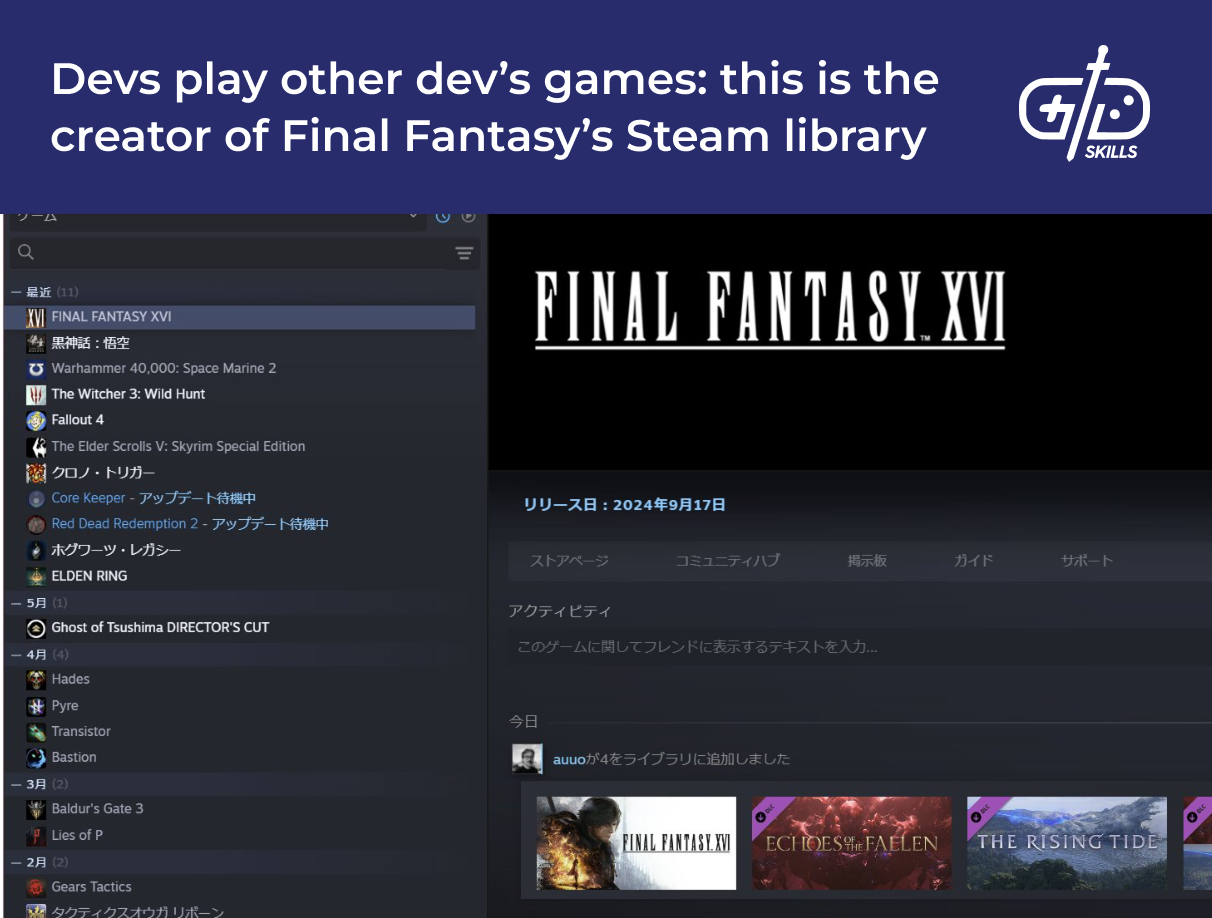Click the Gears Tactics icon
This screenshot has width=1212, height=918.
click(x=36, y=887)
